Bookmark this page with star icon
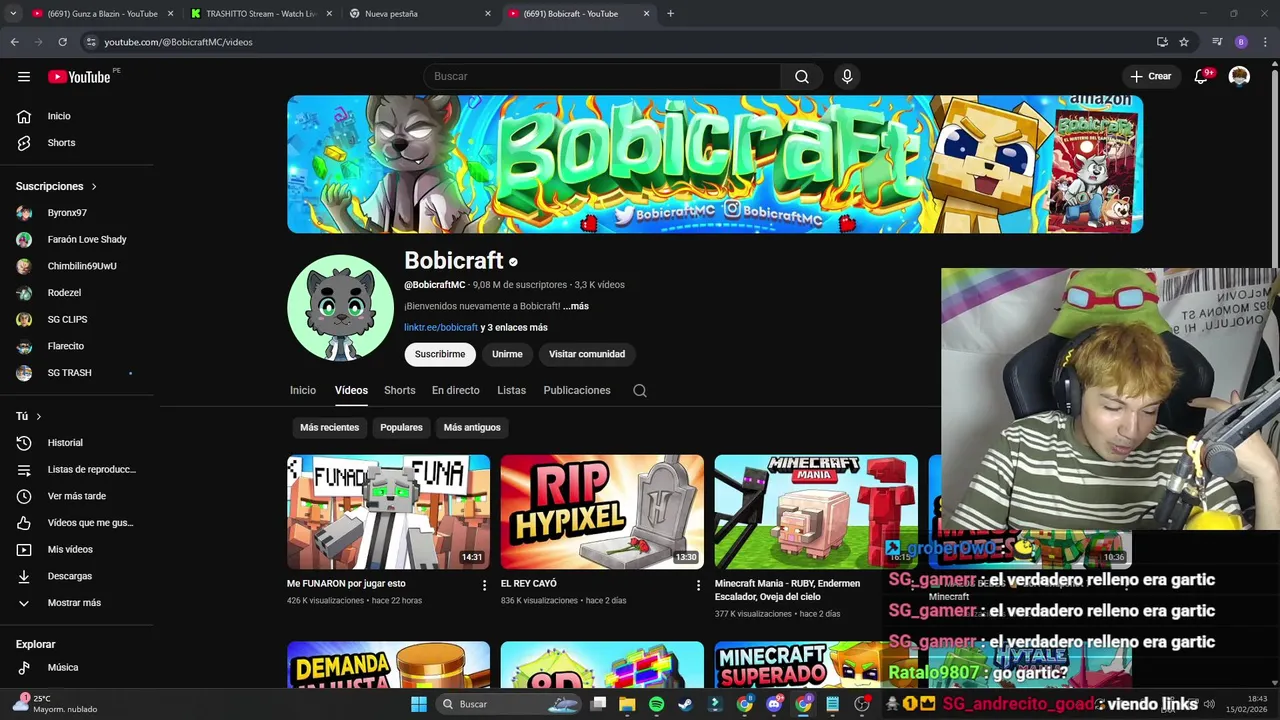The height and width of the screenshot is (720, 1280). click(x=1184, y=42)
